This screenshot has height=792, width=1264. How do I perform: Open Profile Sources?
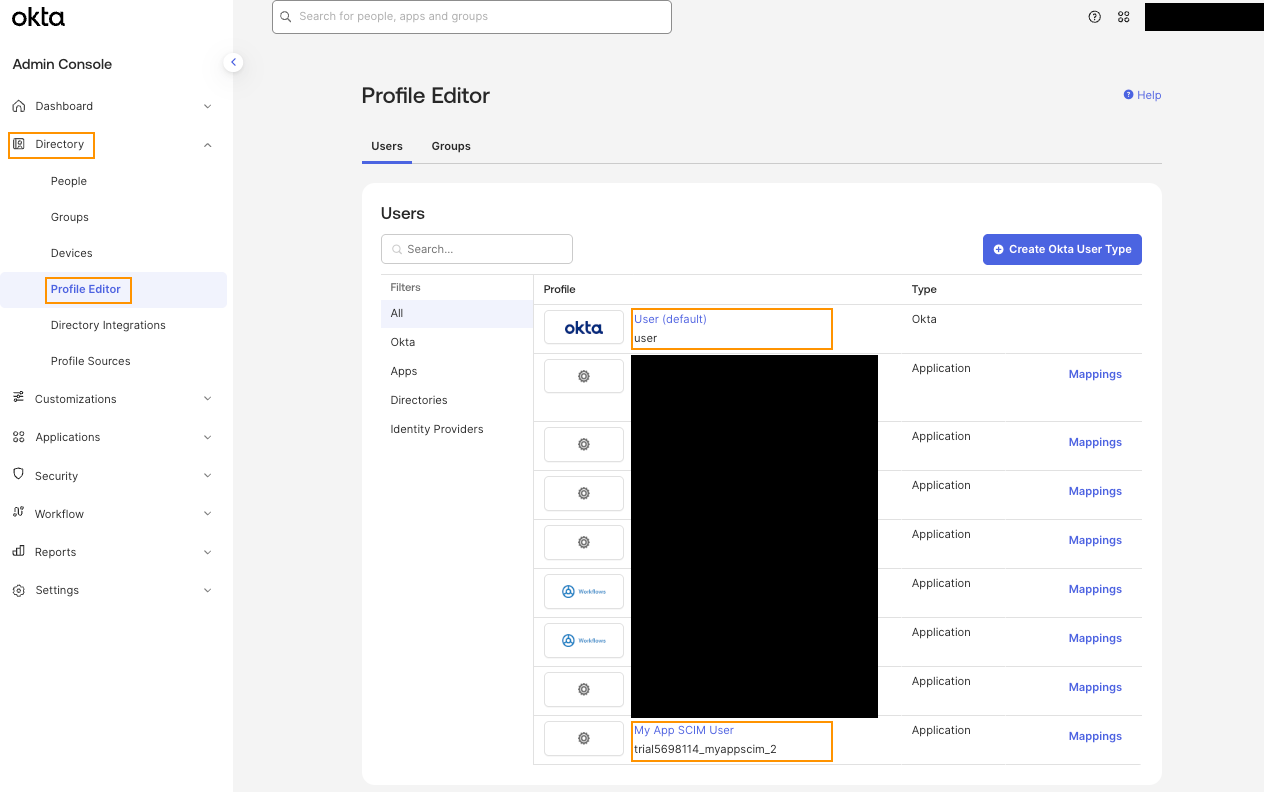tap(91, 361)
